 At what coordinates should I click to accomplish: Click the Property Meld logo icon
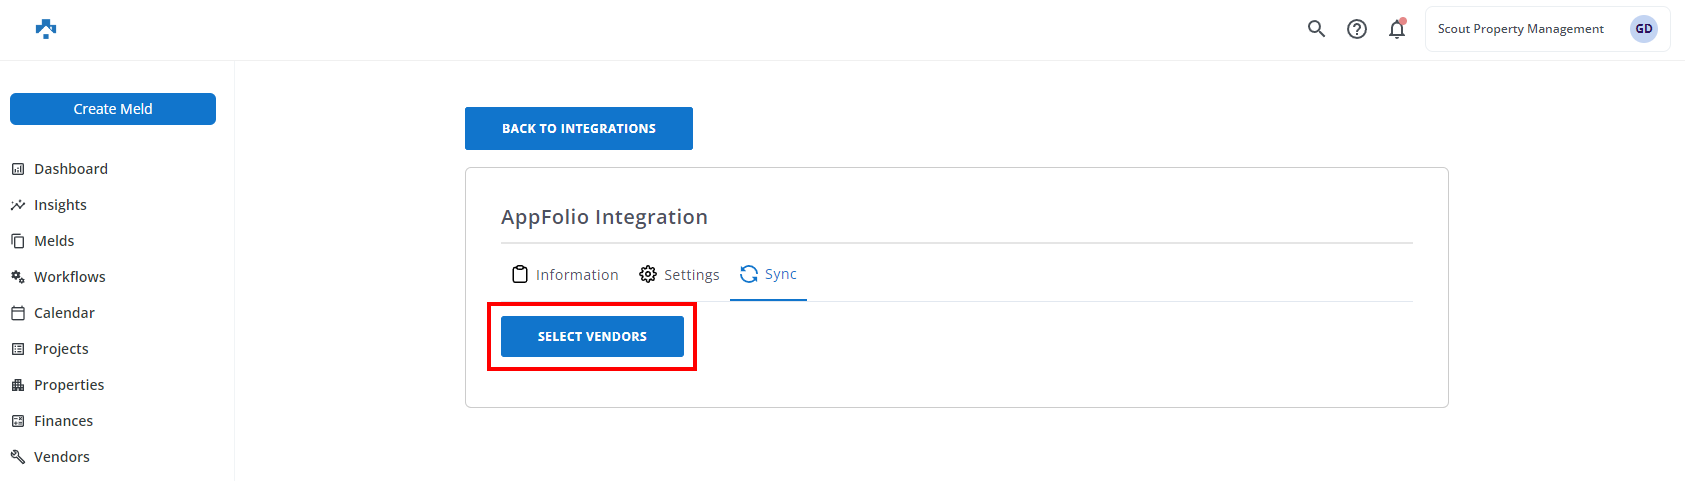click(x=46, y=29)
